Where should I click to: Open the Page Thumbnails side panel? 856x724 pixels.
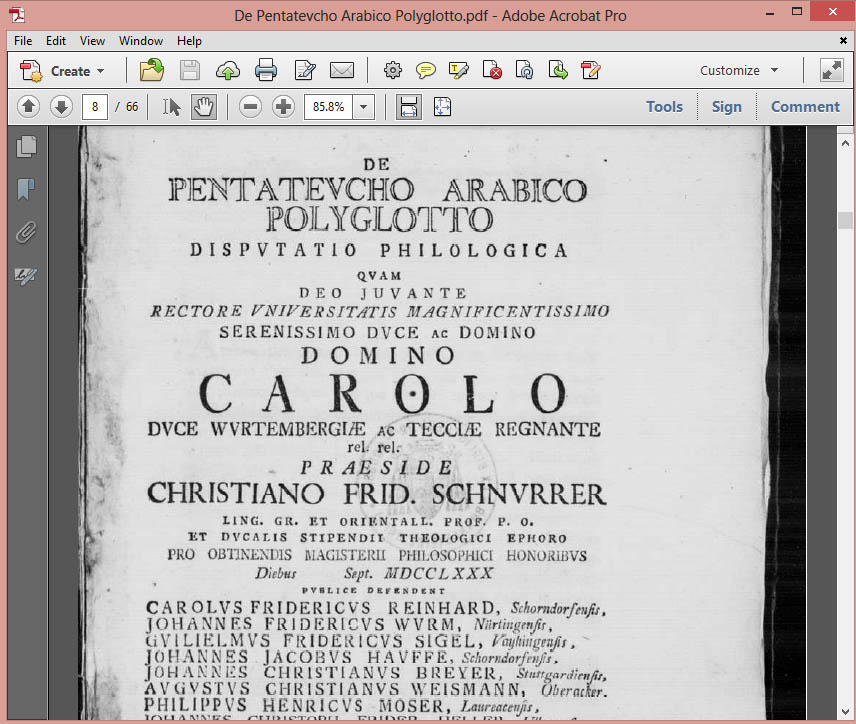click(x=27, y=147)
